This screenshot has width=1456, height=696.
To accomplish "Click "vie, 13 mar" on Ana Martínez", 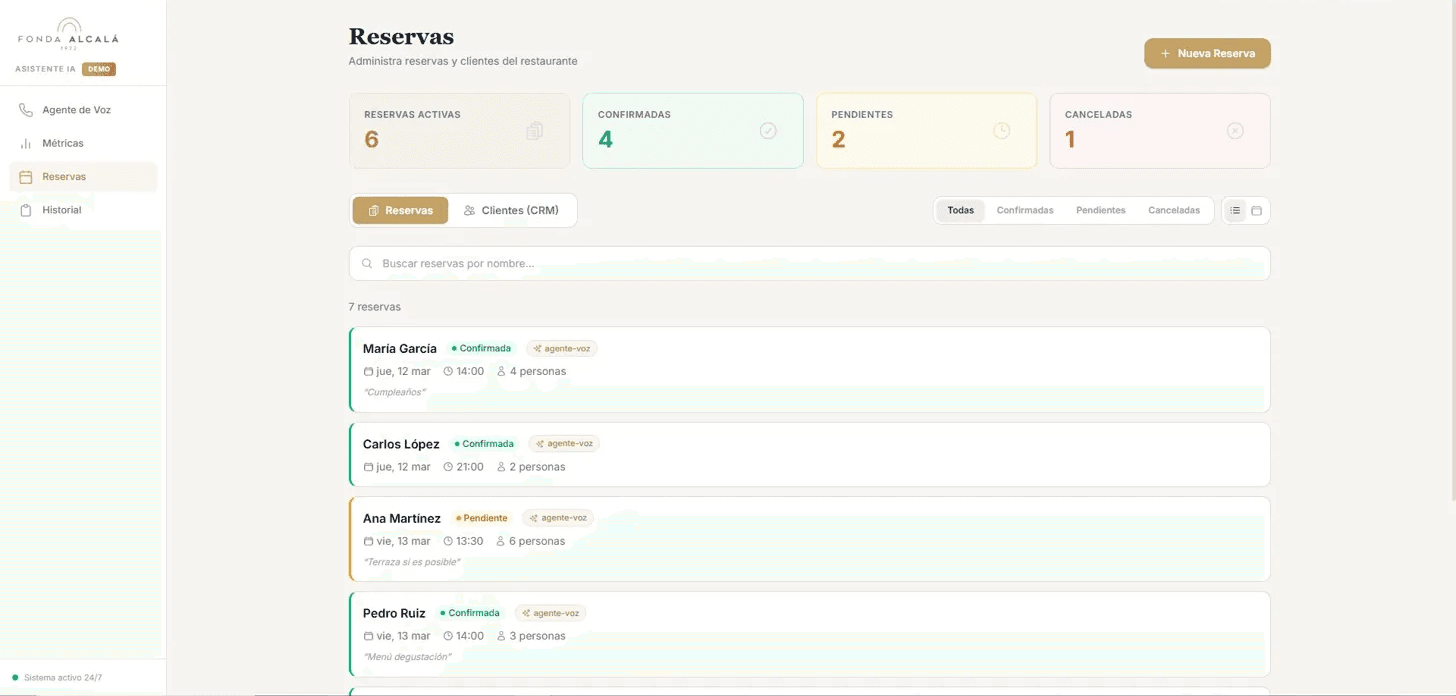I will point(403,541).
